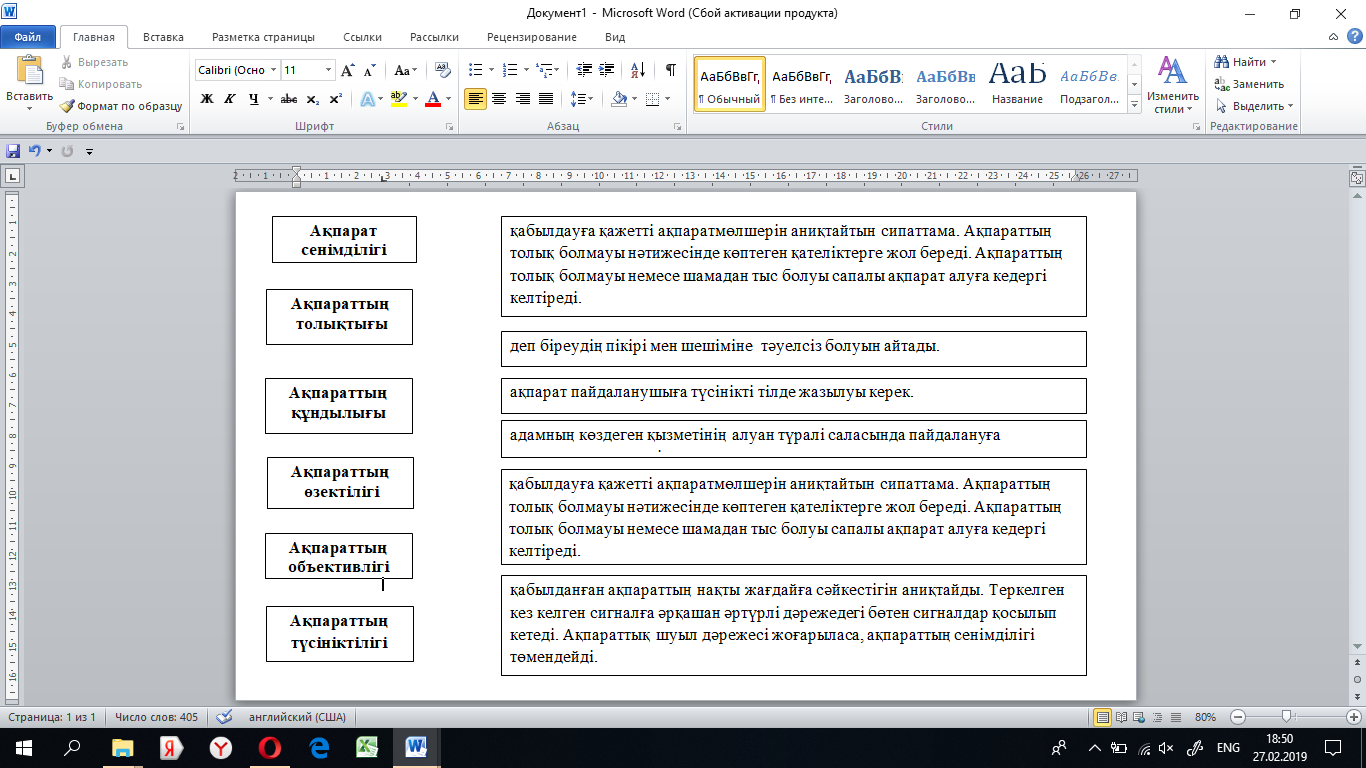This screenshot has width=1366, height=768.
Task: Sort text with the A-Я sort icon
Action: [x=636, y=70]
